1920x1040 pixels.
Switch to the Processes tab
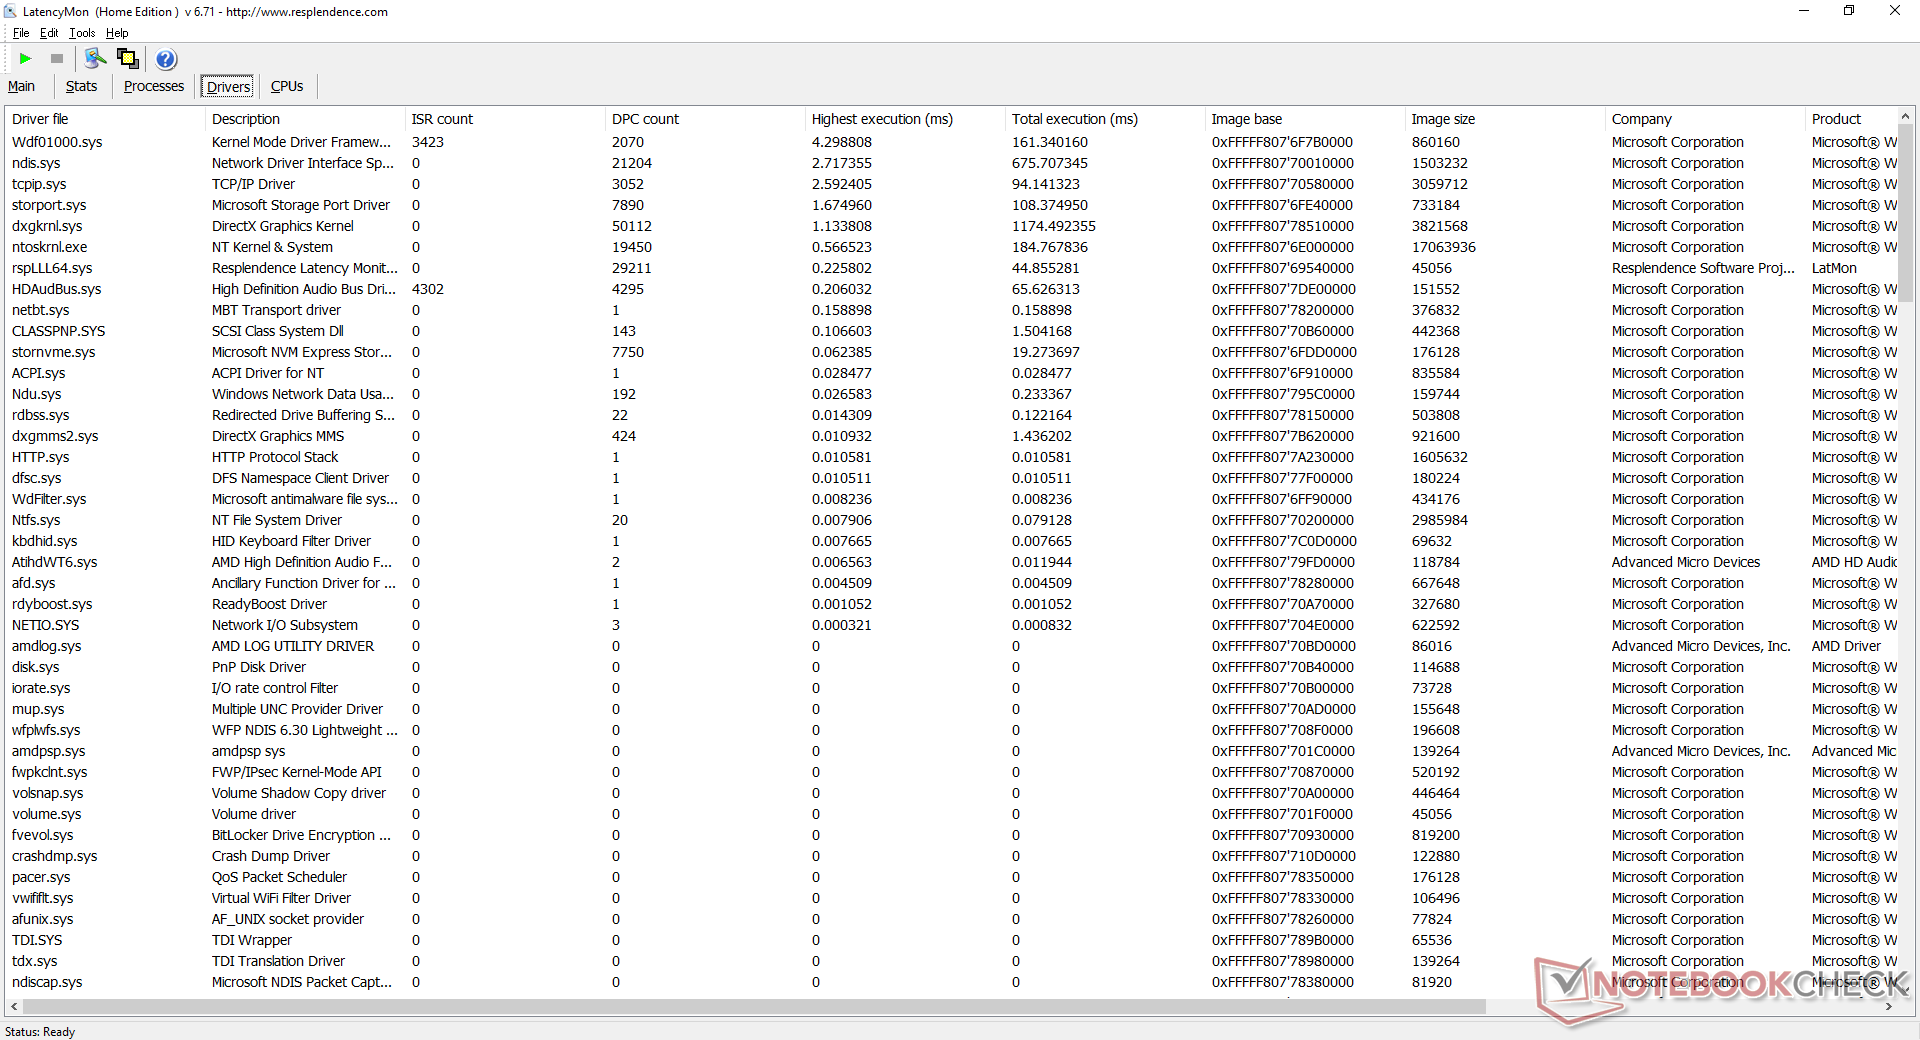click(154, 87)
